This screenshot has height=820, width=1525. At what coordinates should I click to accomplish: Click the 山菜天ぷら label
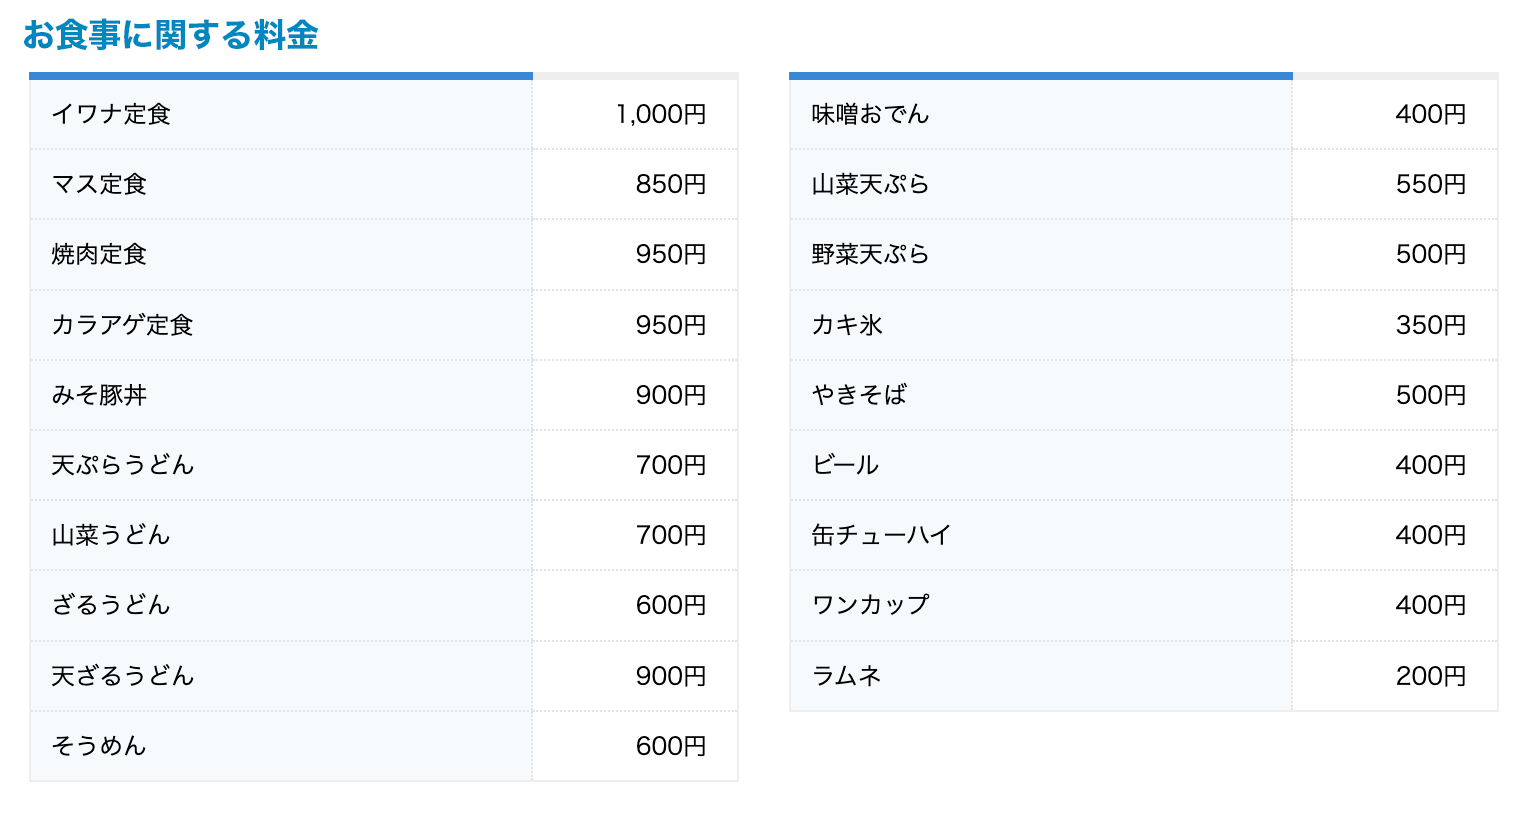[x=870, y=185]
